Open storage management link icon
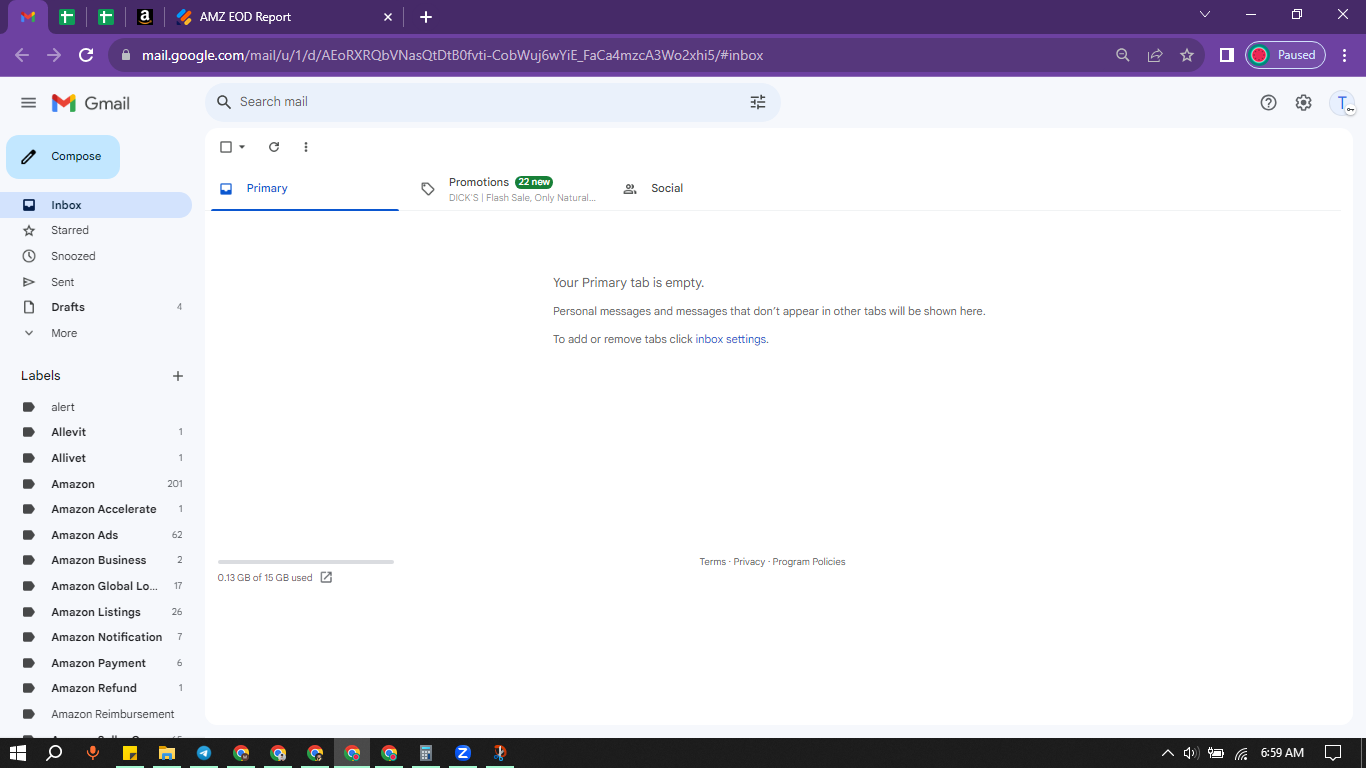The height and width of the screenshot is (768, 1366). [x=326, y=577]
